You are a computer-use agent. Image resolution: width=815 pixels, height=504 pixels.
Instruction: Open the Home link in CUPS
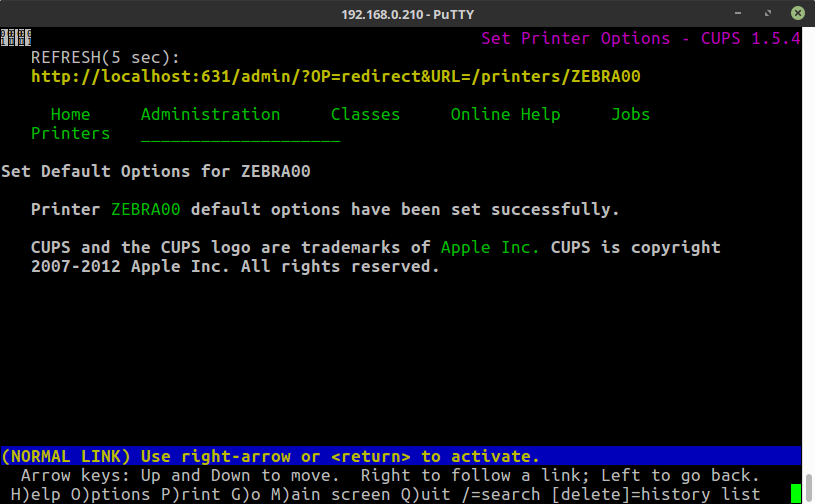(x=70, y=114)
